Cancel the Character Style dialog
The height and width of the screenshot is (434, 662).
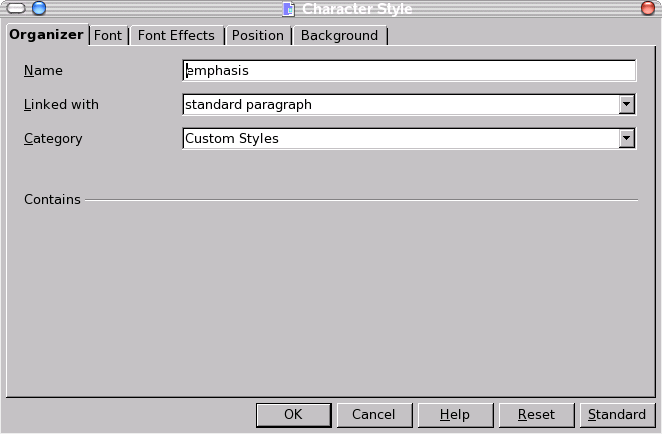[373, 415]
